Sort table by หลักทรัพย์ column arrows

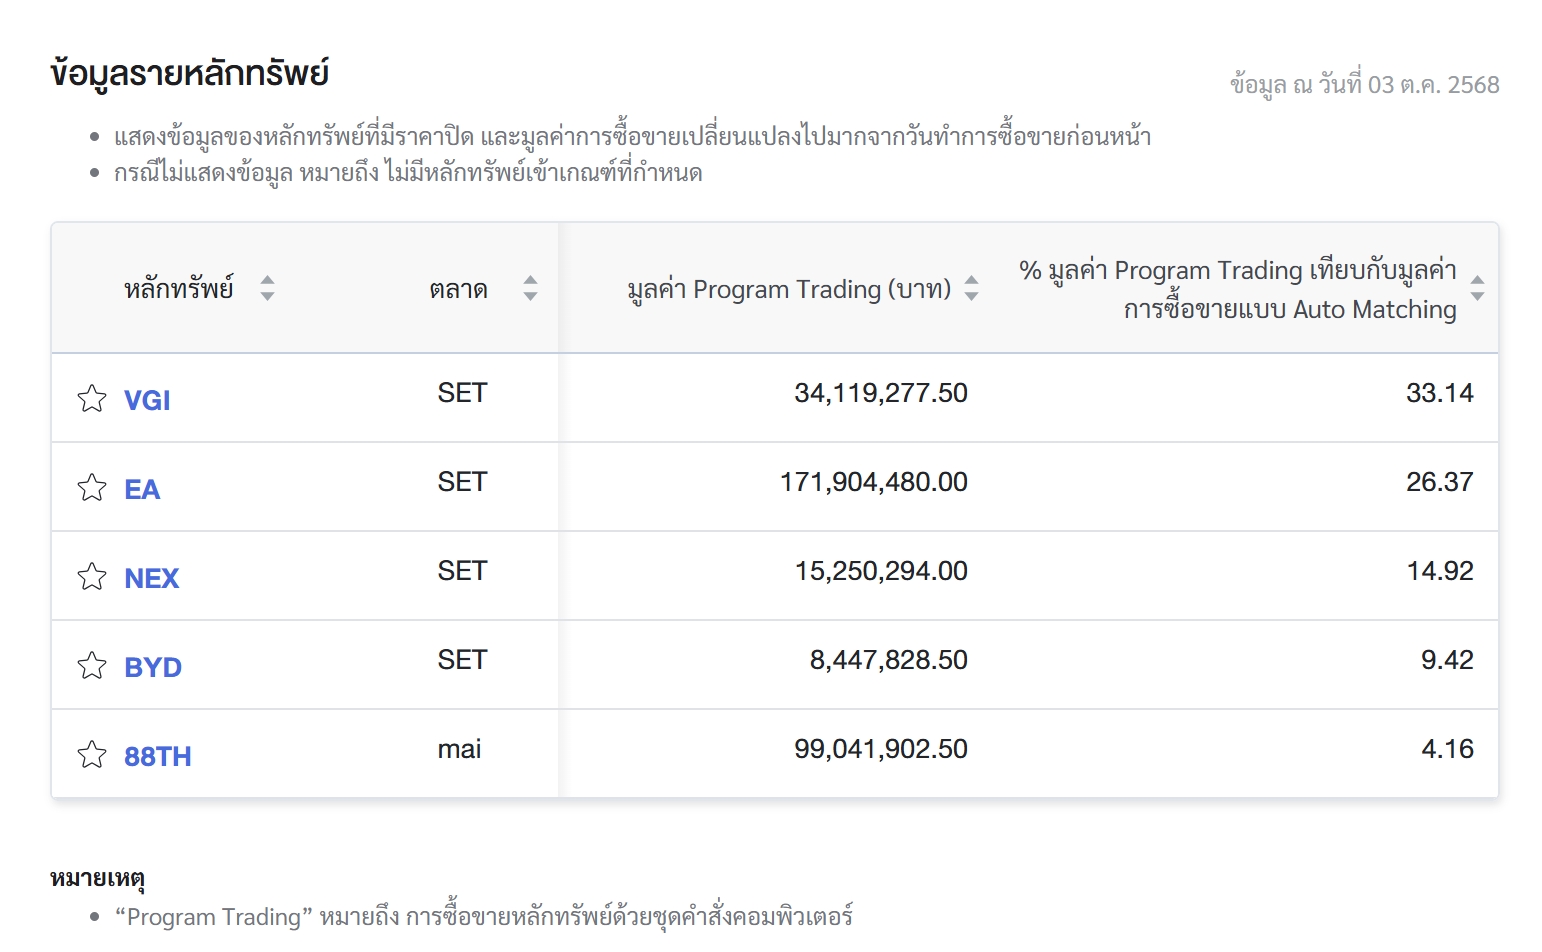point(267,289)
